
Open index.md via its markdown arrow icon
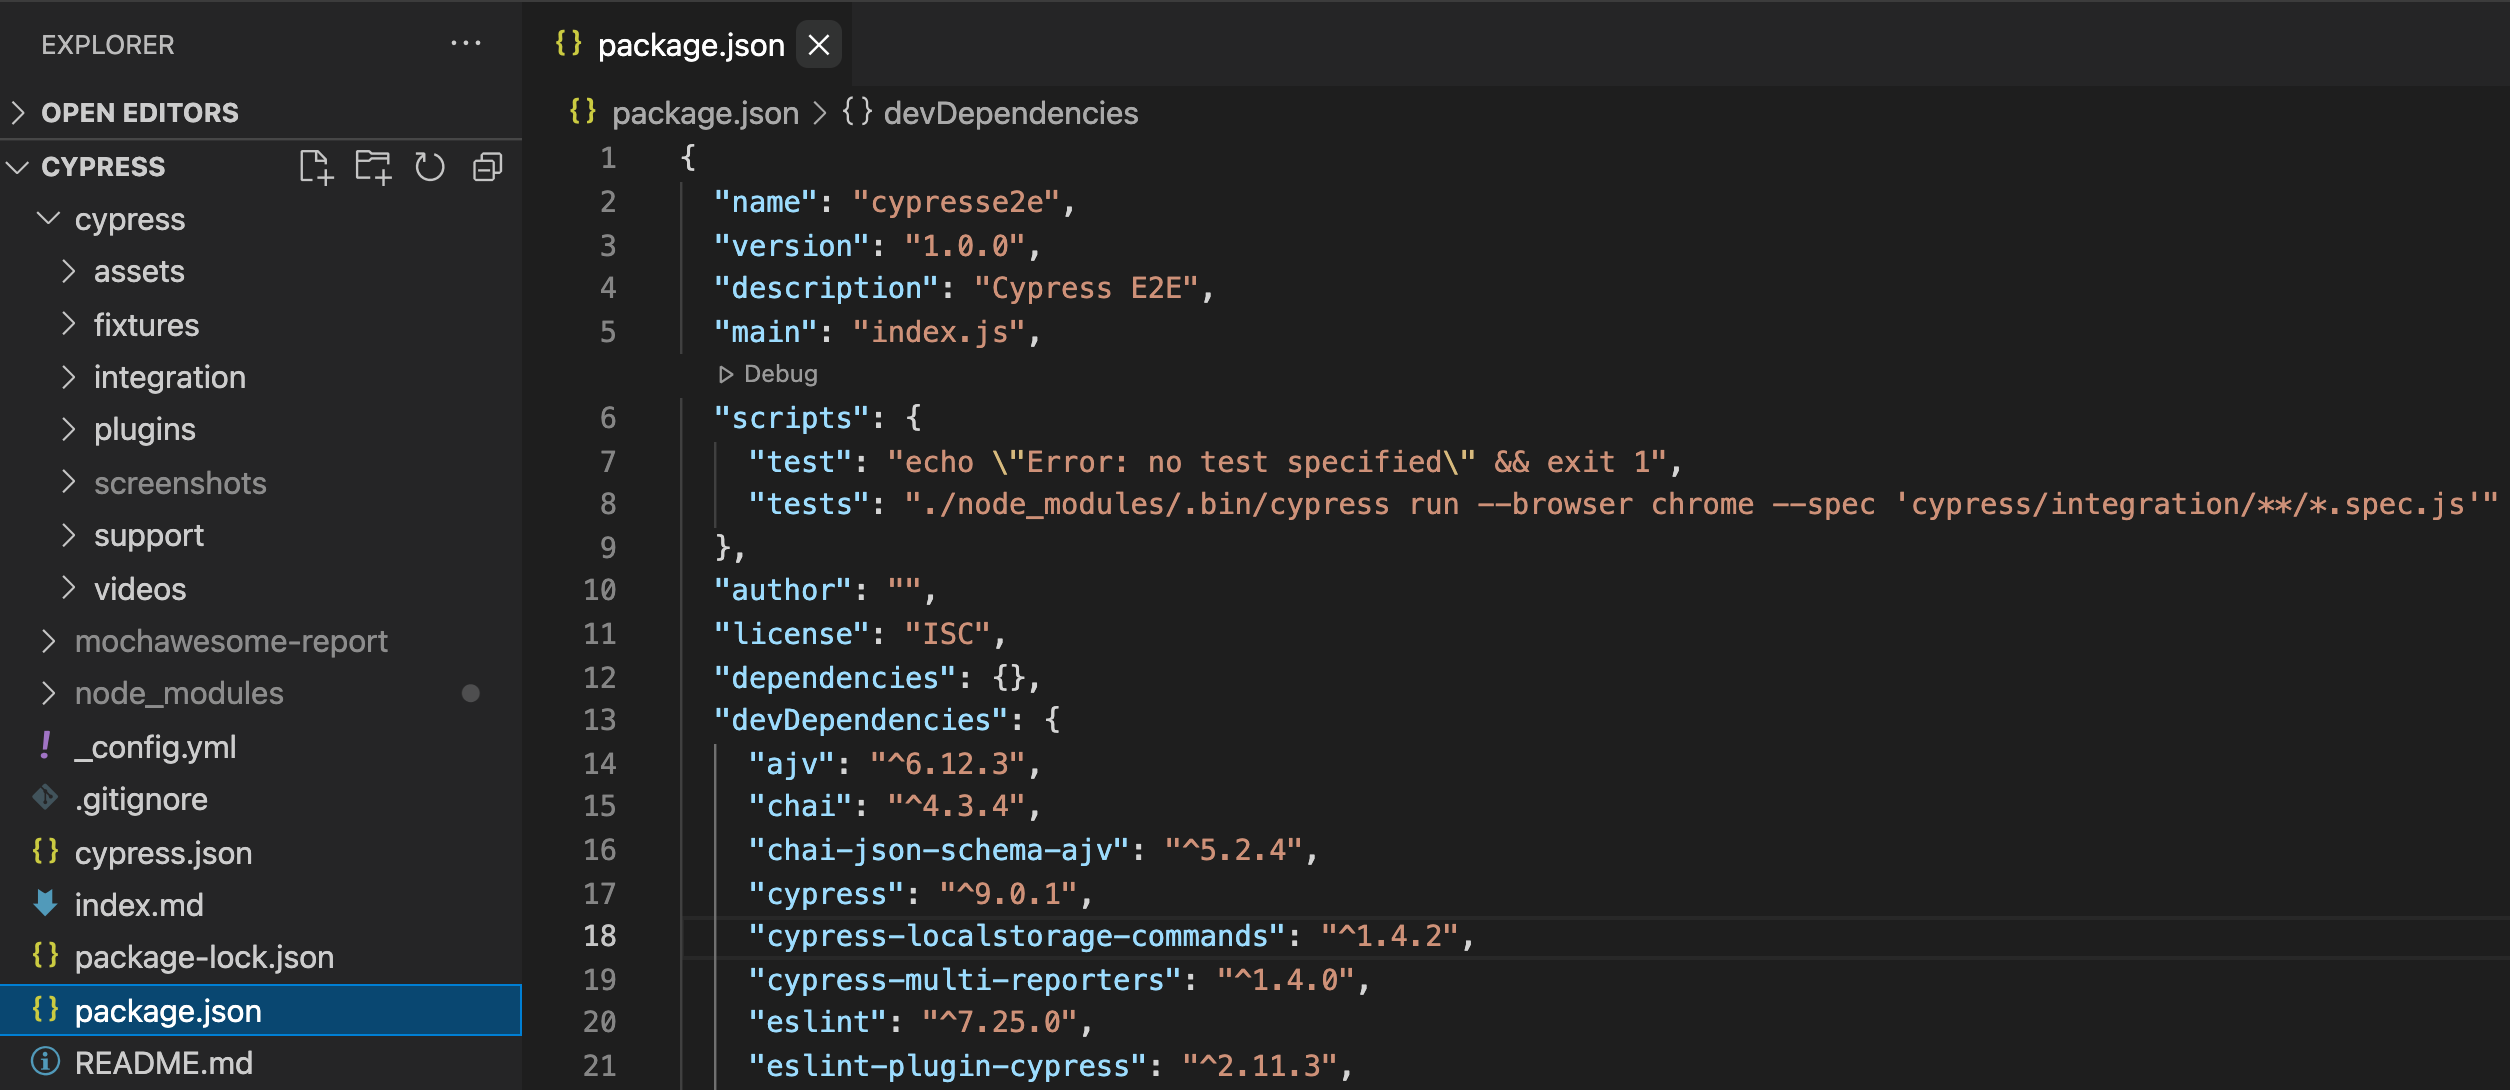45,904
